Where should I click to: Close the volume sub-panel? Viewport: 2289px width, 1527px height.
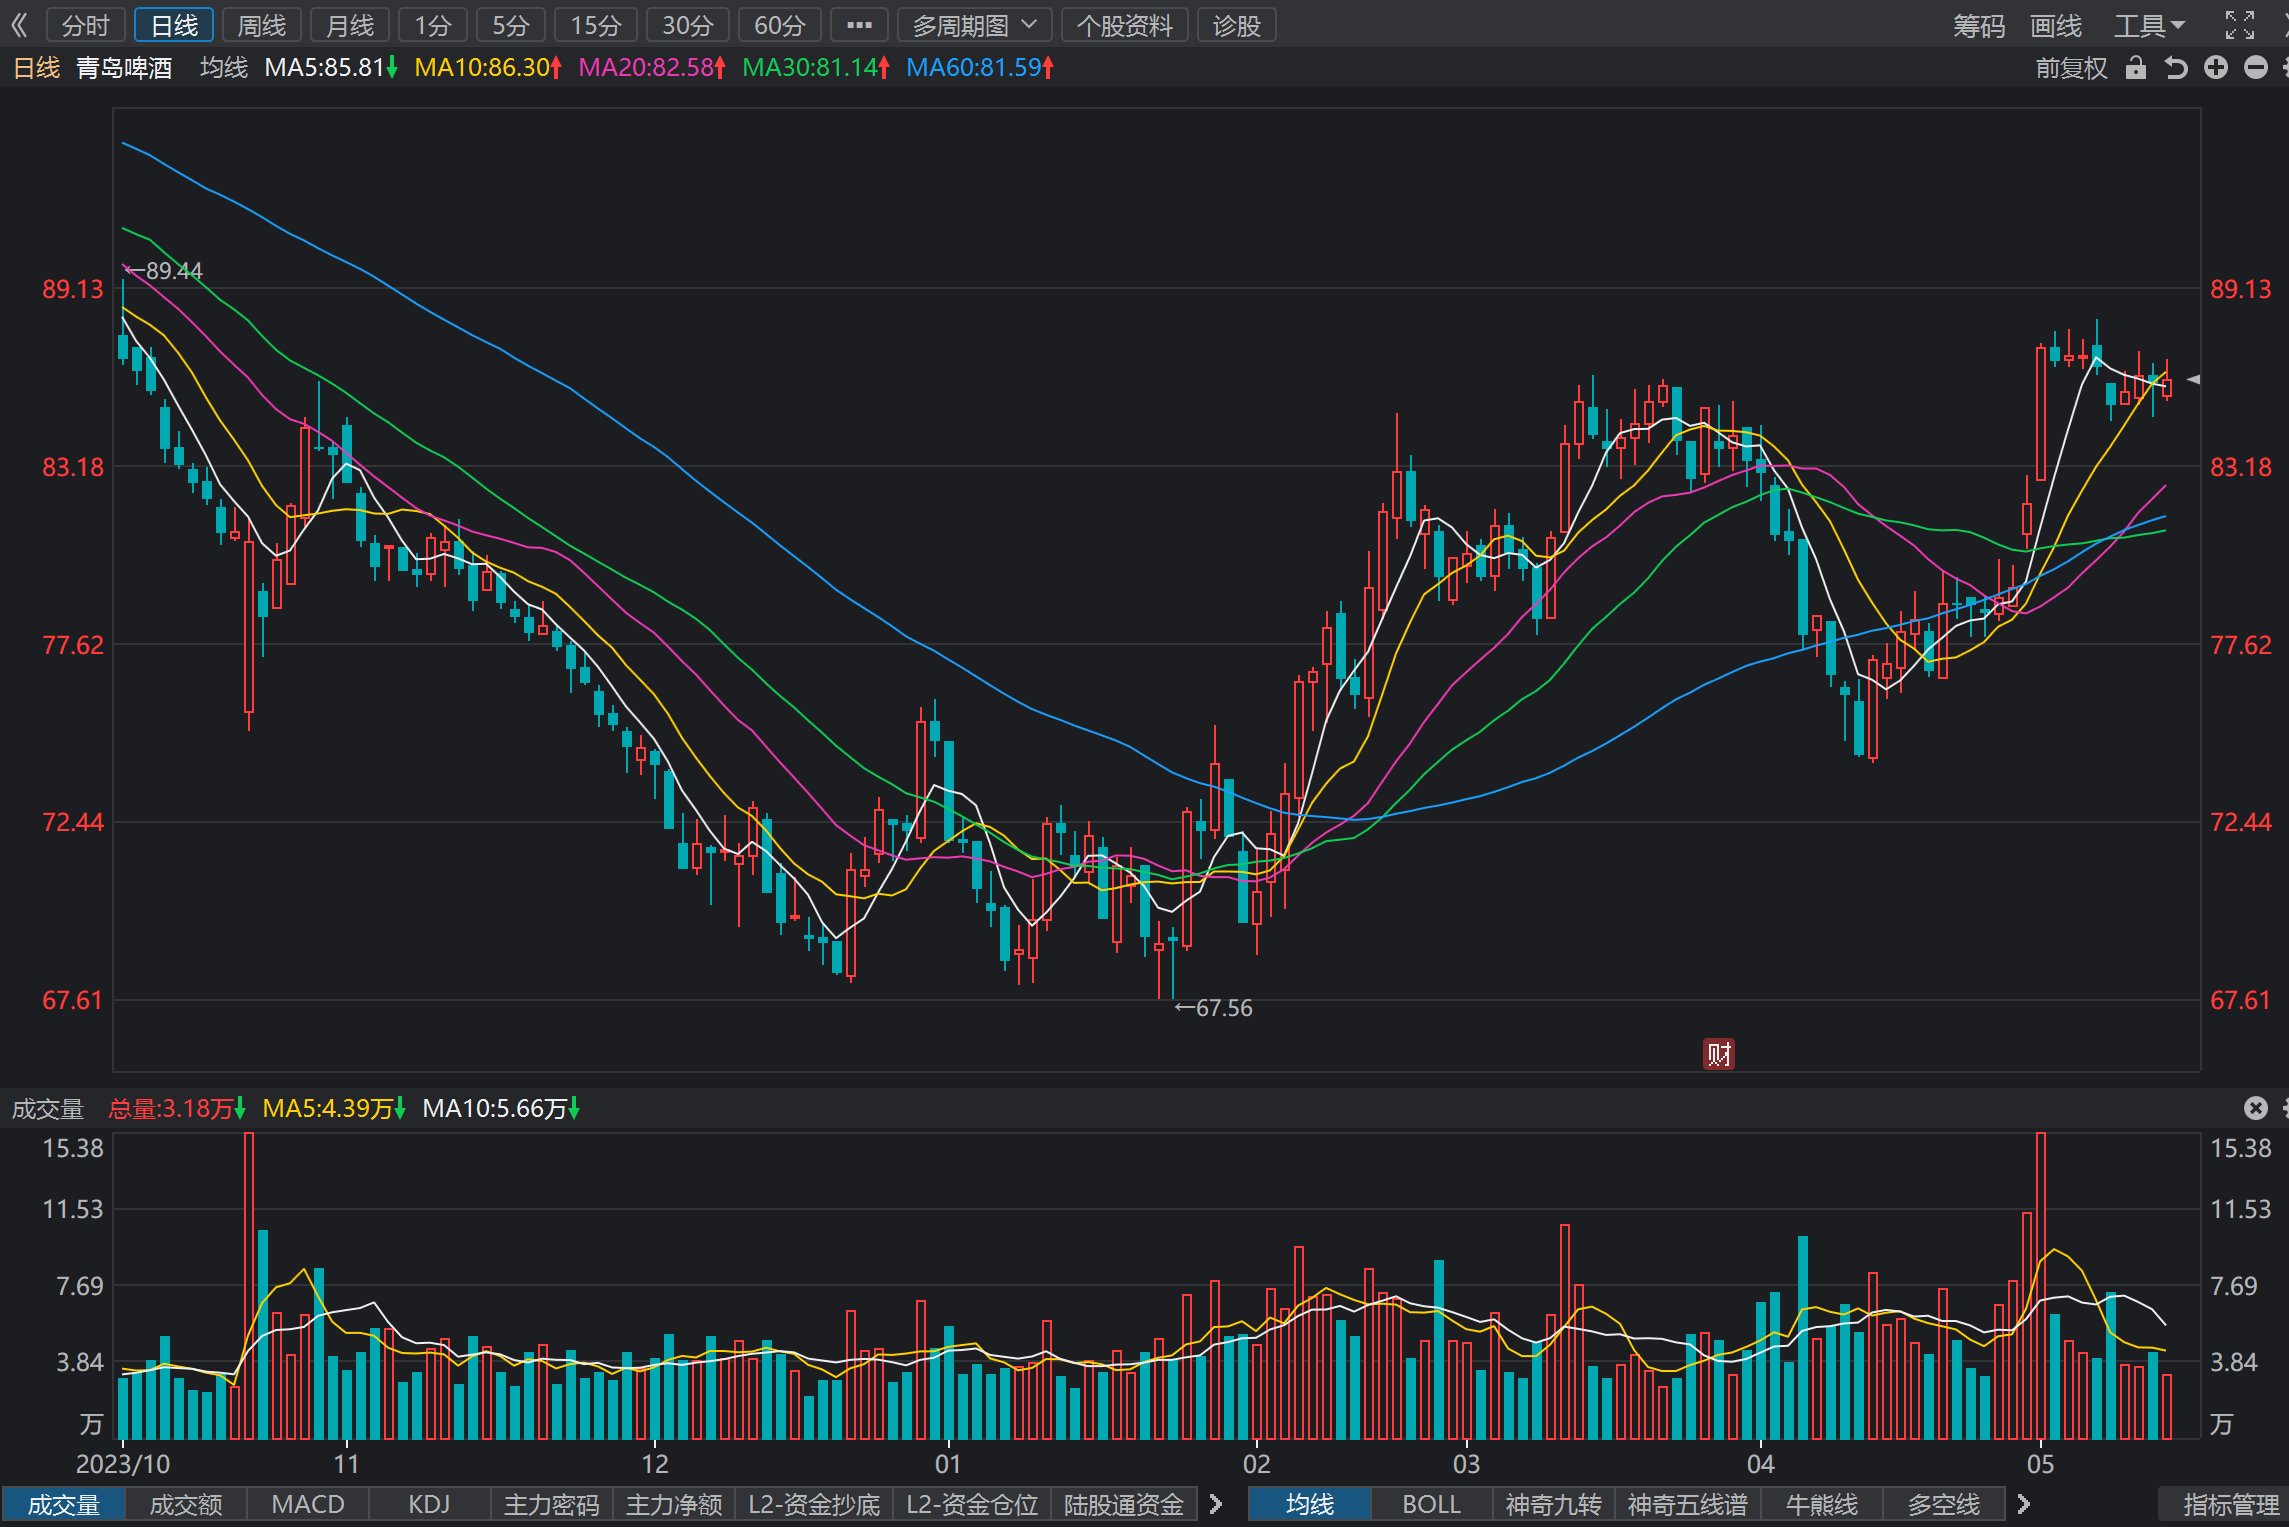(x=2255, y=1108)
